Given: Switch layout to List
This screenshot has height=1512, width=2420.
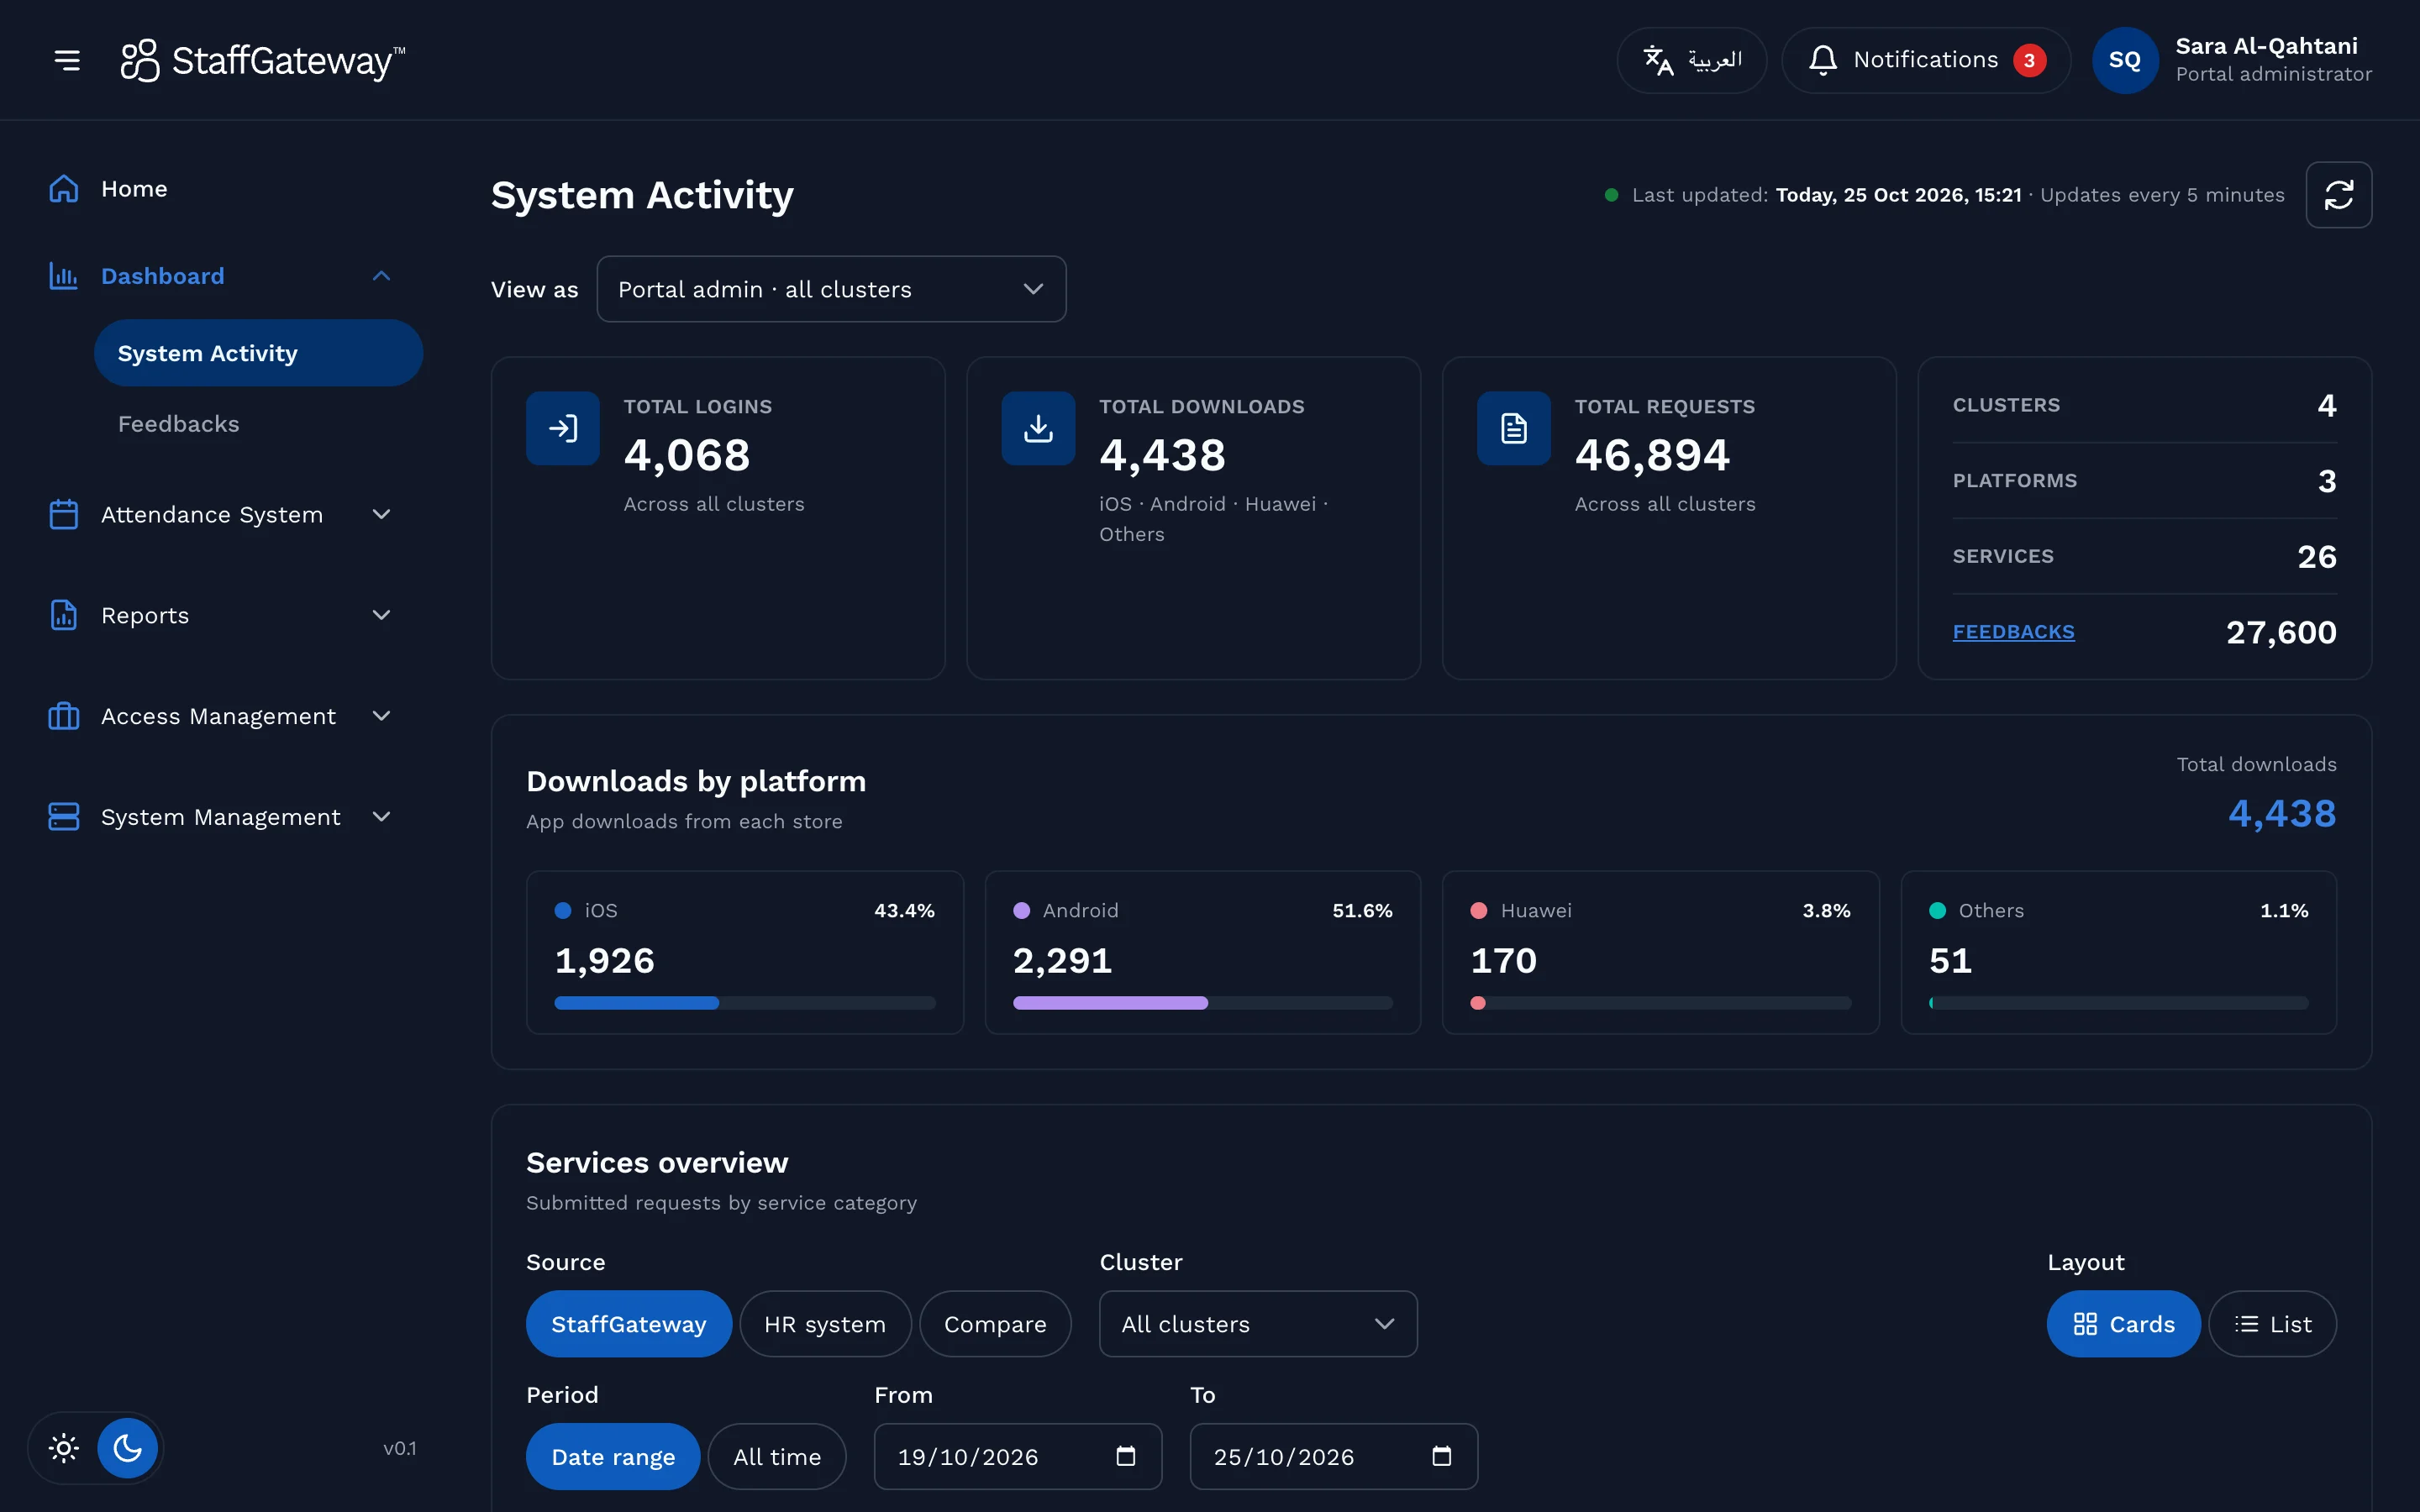Looking at the screenshot, I should coord(2272,1324).
